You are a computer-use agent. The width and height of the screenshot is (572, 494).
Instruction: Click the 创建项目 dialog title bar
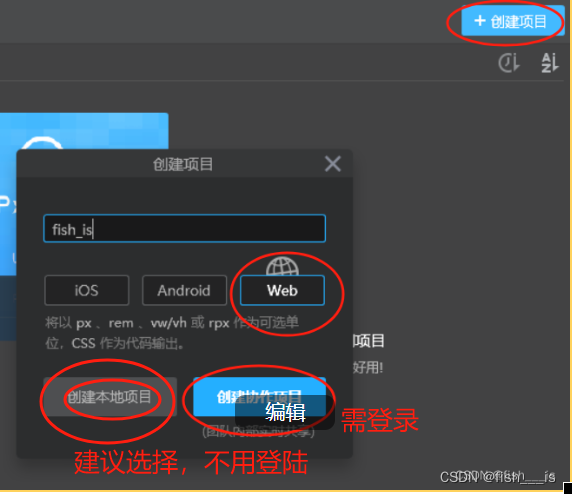[184, 164]
